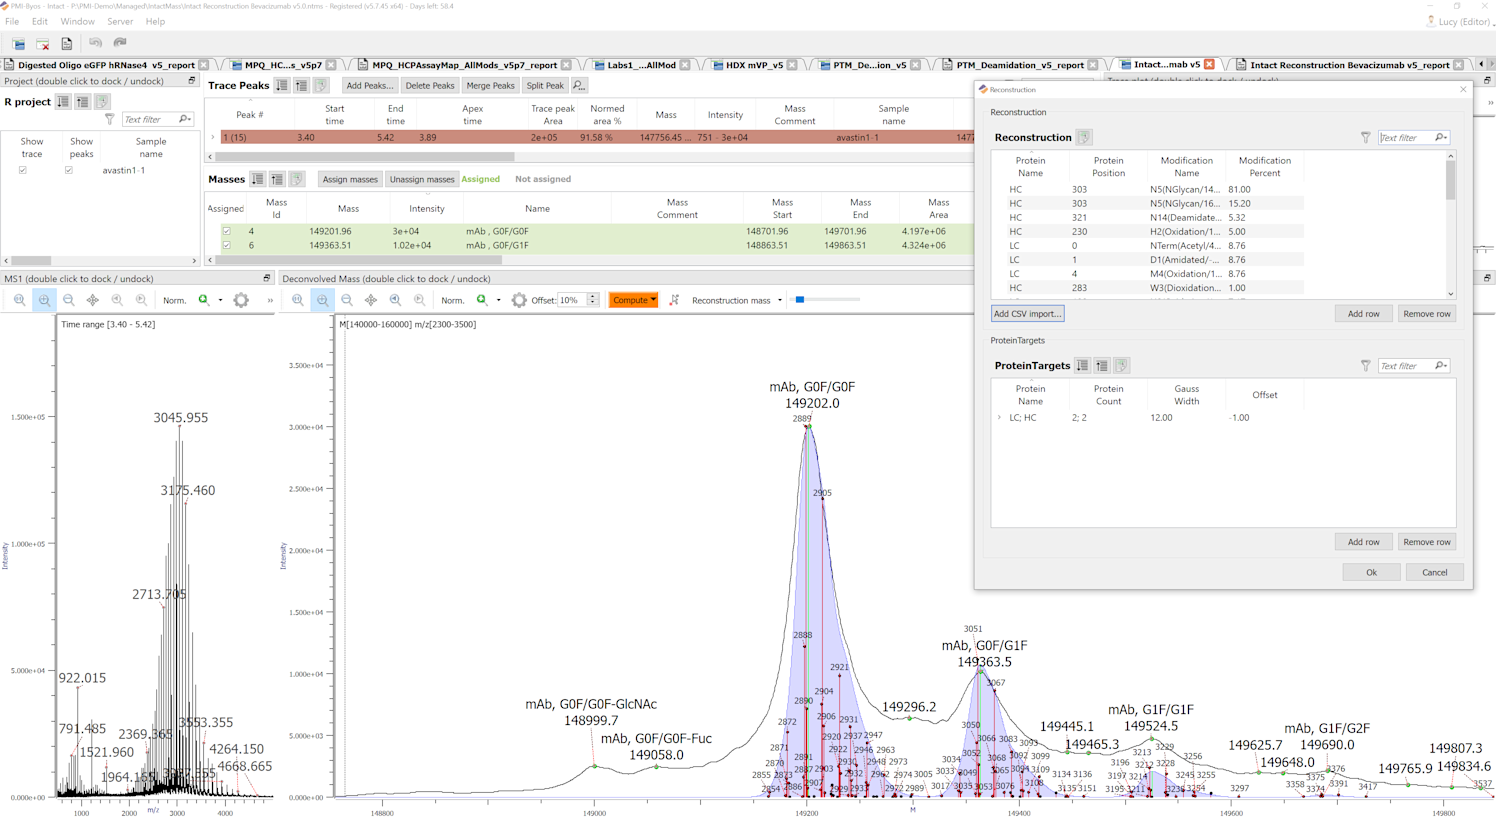The height and width of the screenshot is (819, 1496).
Task: Click the filter funnel icon in Reconstruction table
Action: pos(1365,138)
